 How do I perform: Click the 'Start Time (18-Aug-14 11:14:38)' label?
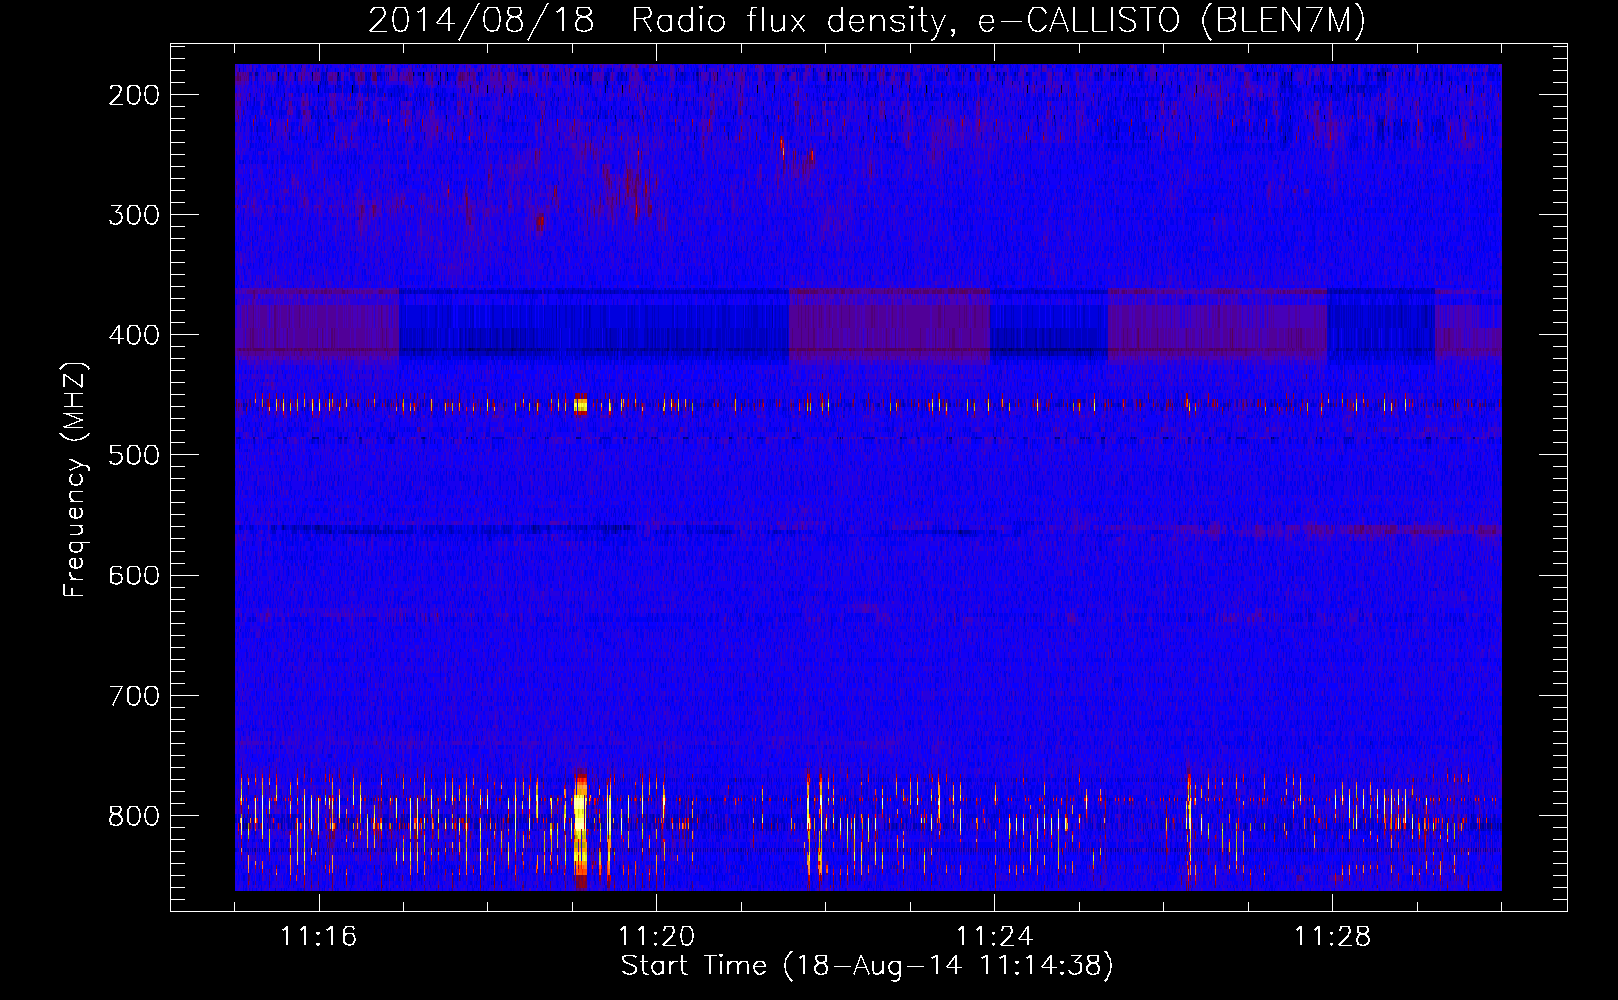tap(867, 966)
